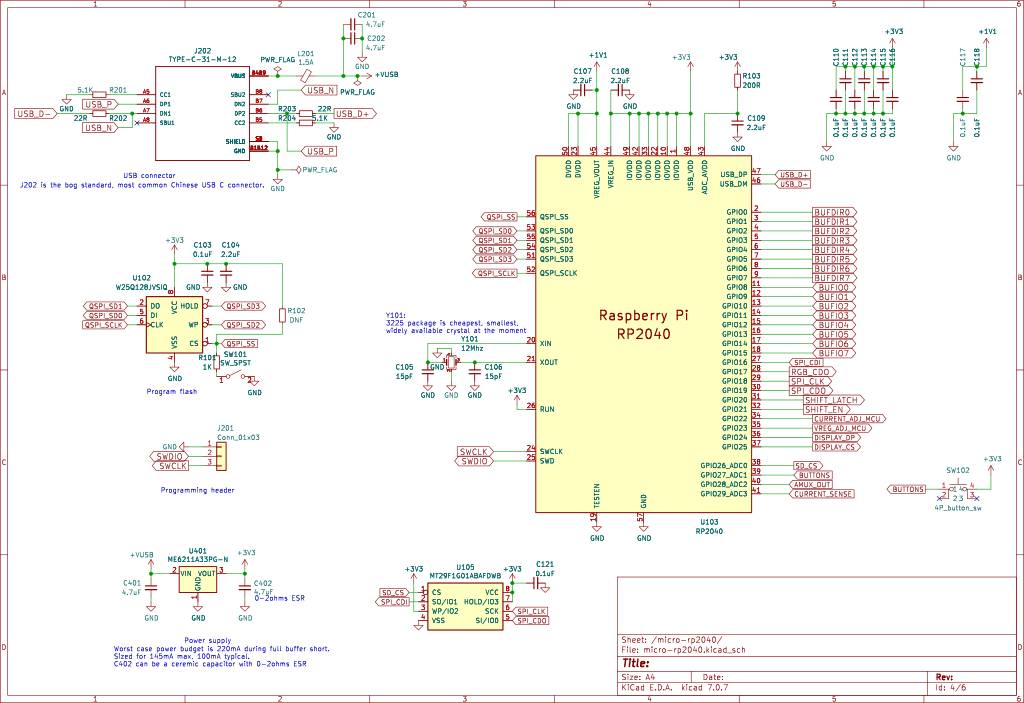Select the C109 2.2uF capacitor label

756,123
